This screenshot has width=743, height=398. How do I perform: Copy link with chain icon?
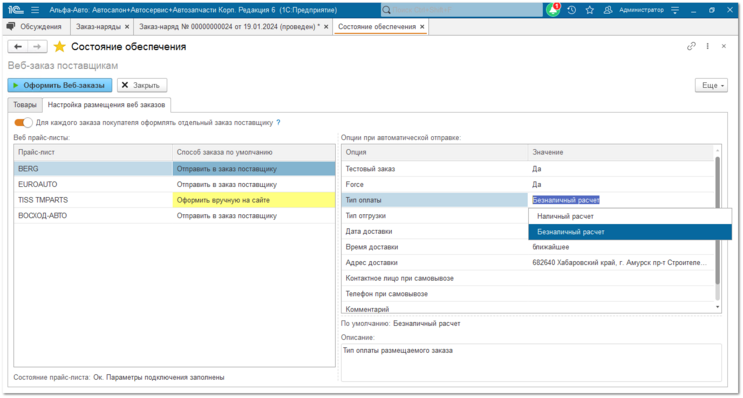point(691,46)
